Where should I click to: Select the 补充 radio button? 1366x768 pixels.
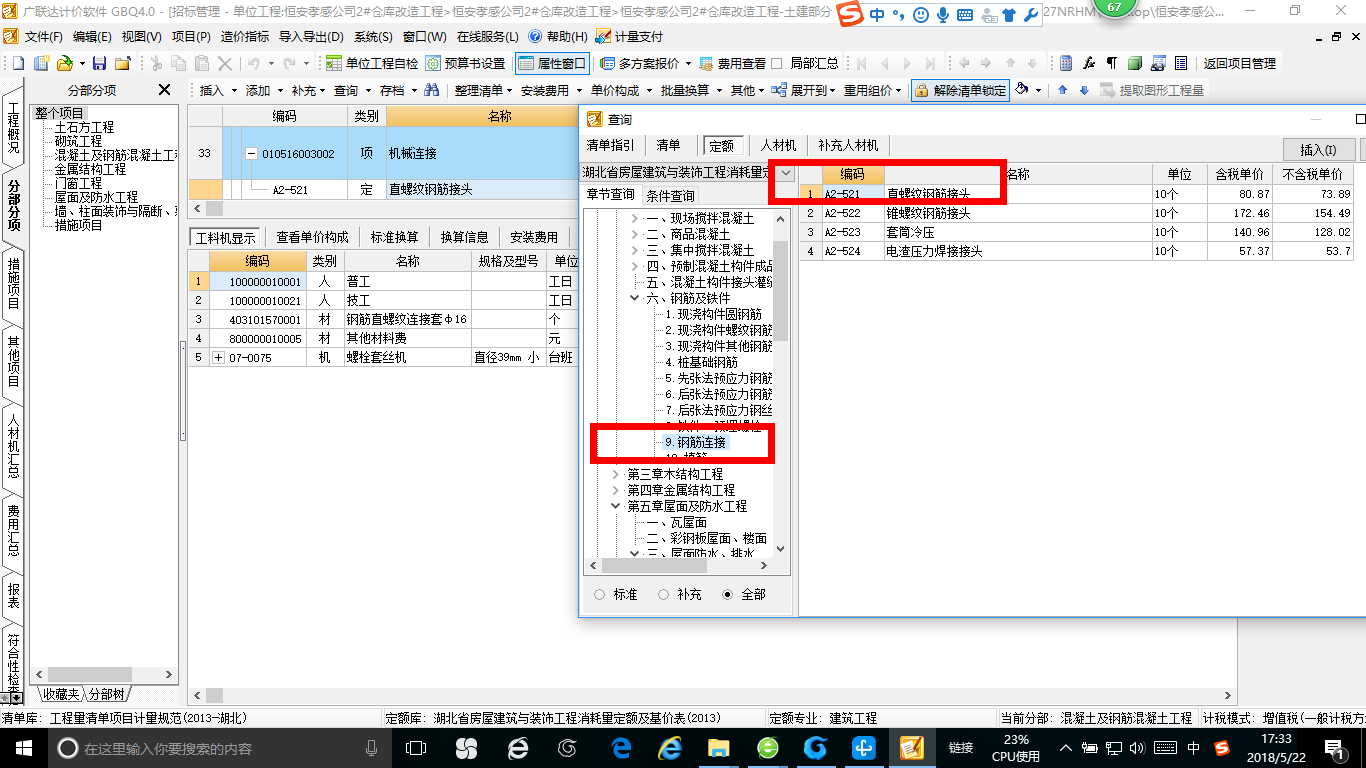tap(663, 594)
